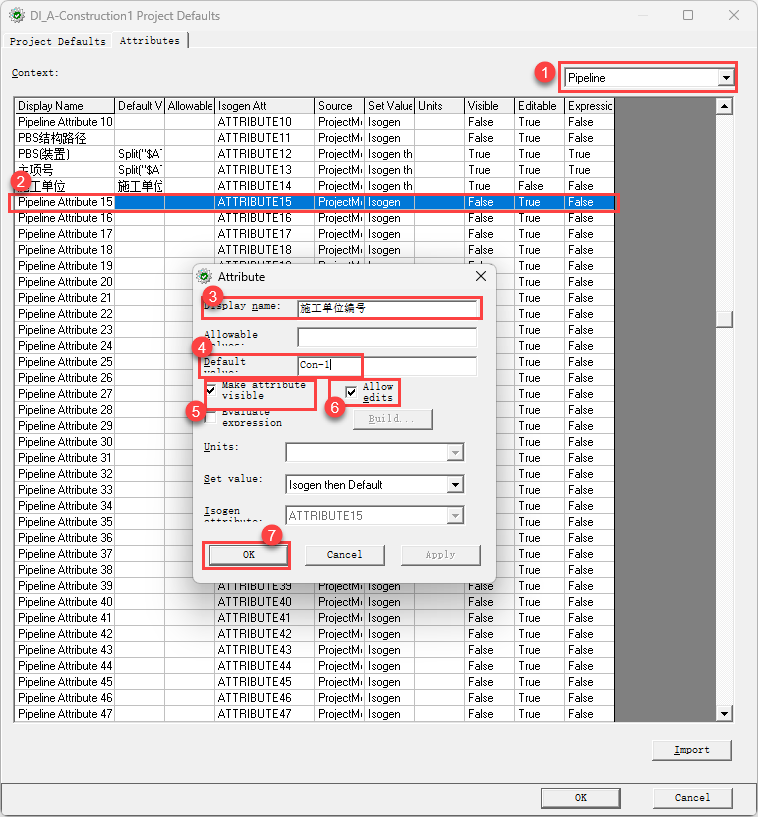Click the table scrollbar up arrow
This screenshot has width=758, height=817.
725,105
